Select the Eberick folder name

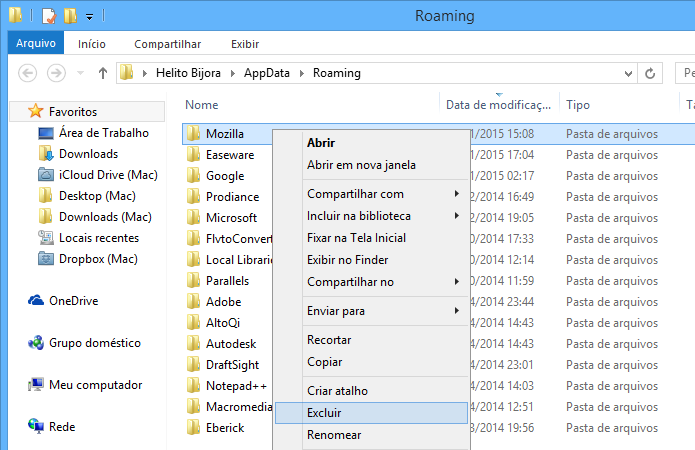point(225,427)
